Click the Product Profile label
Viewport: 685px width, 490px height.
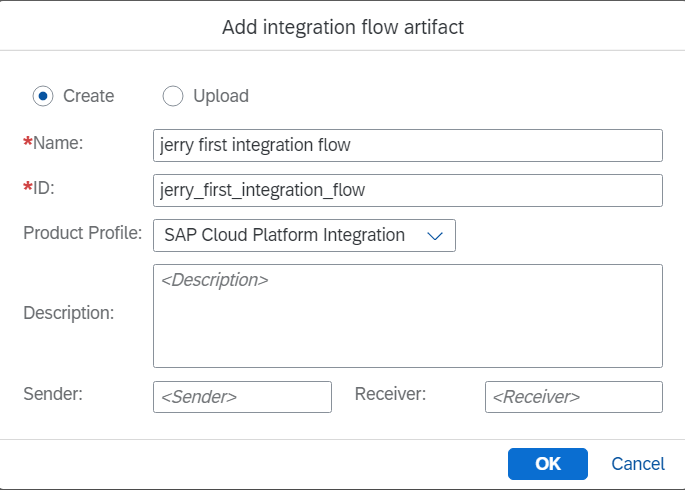pyautogui.click(x=84, y=233)
